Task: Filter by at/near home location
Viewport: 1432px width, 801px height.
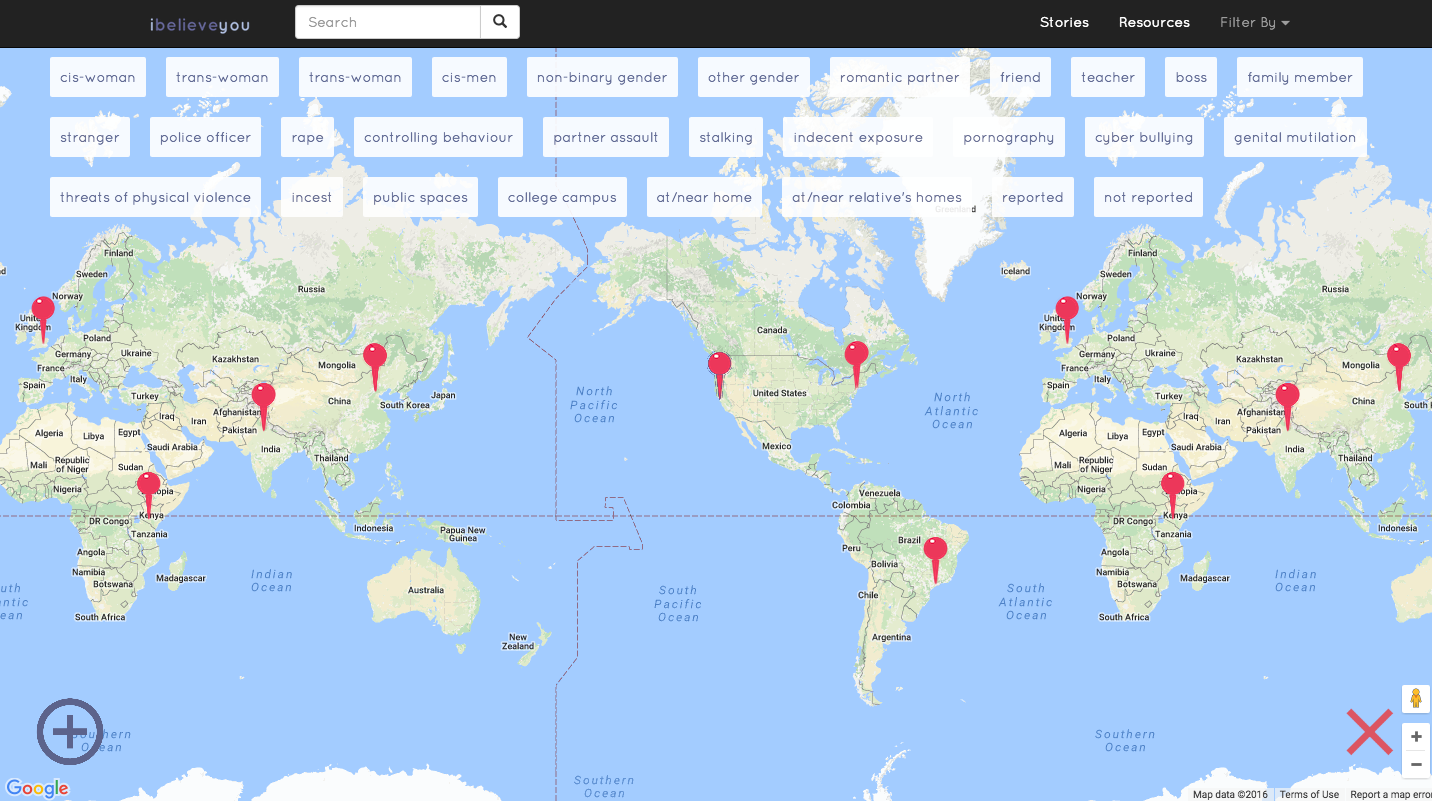Action: coord(704,197)
